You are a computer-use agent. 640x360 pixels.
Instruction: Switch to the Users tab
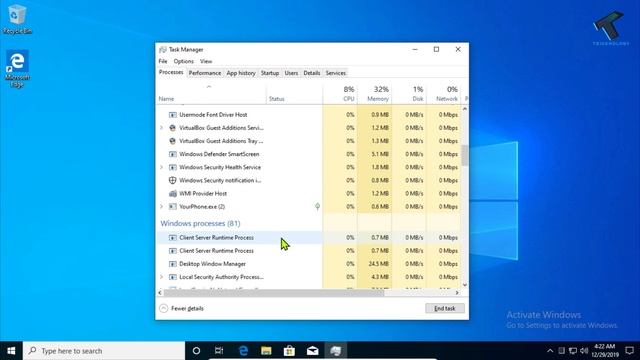[291, 73]
